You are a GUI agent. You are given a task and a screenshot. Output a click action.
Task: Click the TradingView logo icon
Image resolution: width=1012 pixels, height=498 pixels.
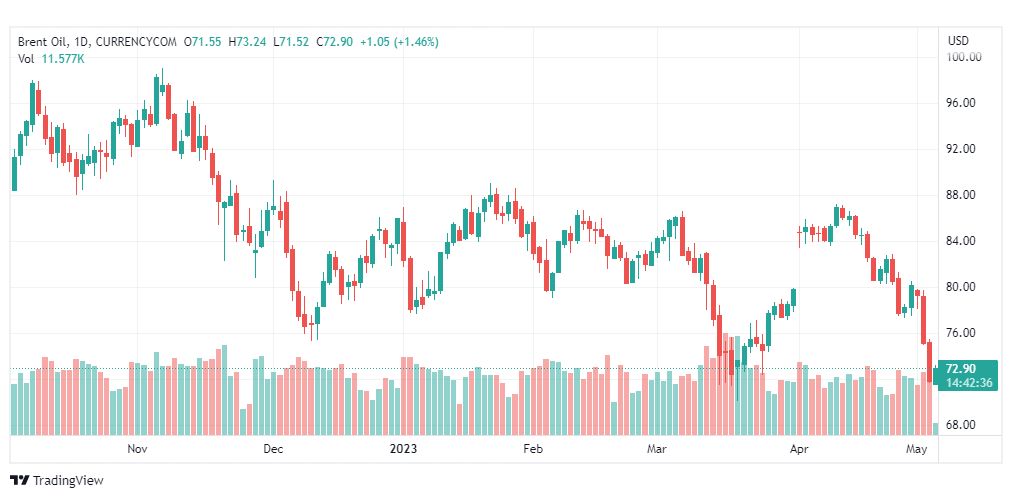[19, 480]
